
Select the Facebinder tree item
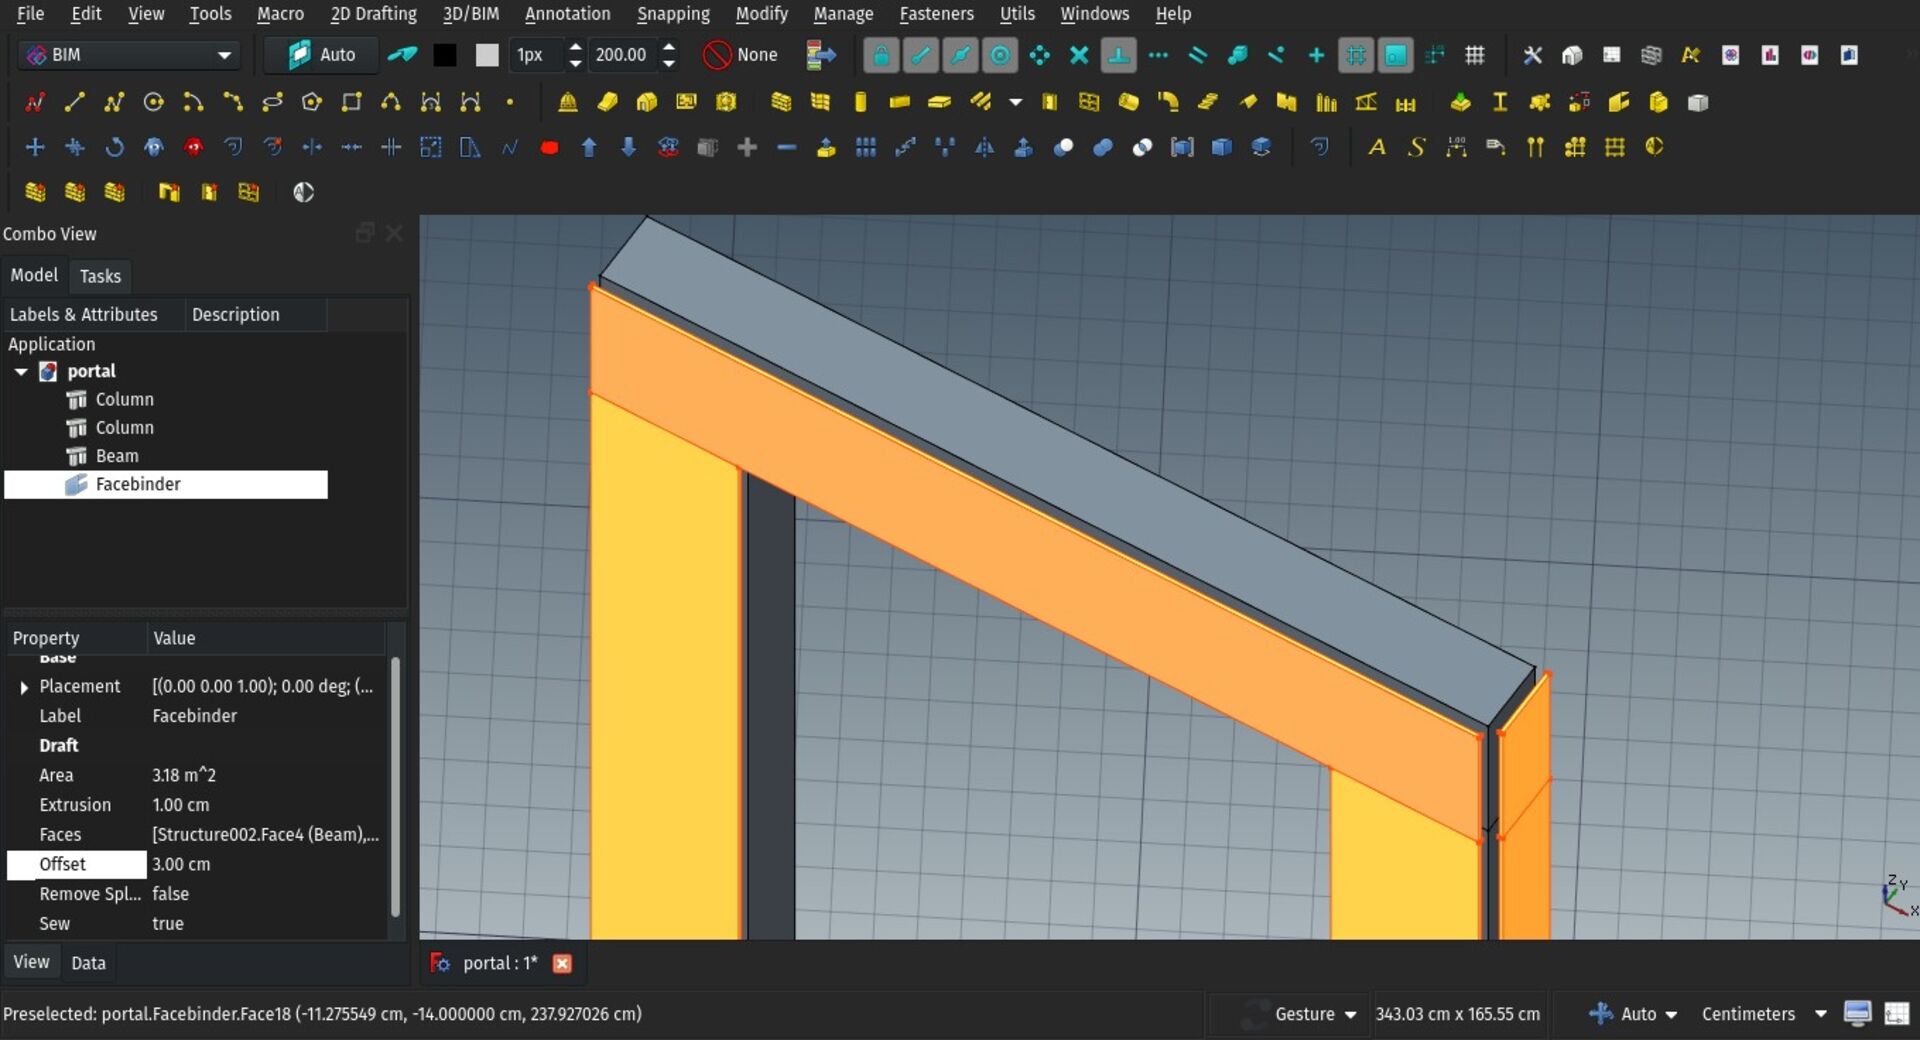tap(166, 484)
